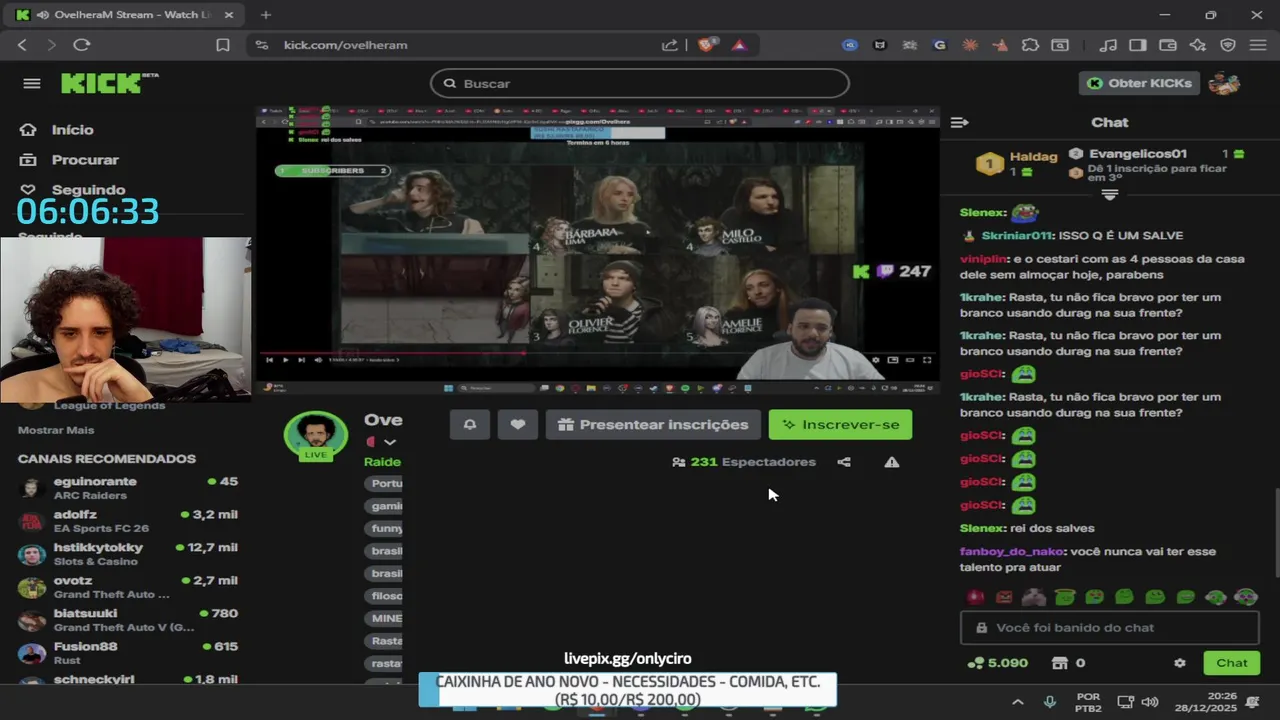1280x720 pixels.
Task: Click the video progress bar
Action: [x=597, y=352]
